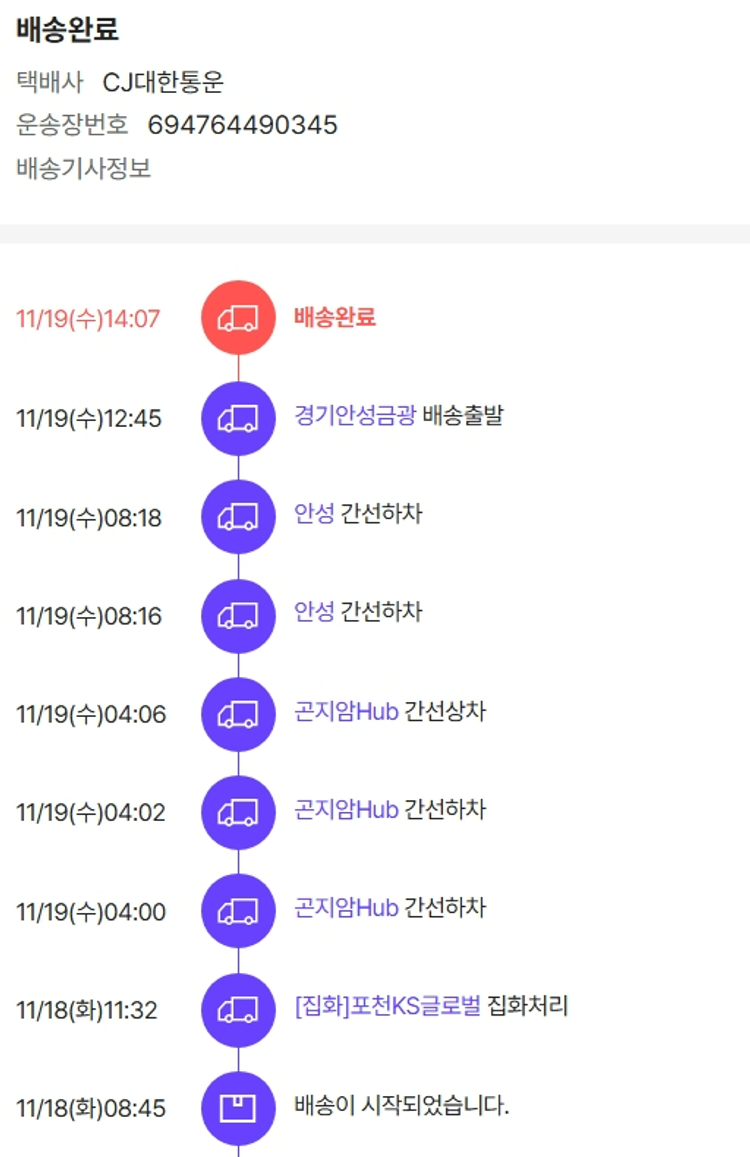Open 곤지암Hub link for 간선상차 entry
750x1157 pixels.
pyautogui.click(x=346, y=711)
